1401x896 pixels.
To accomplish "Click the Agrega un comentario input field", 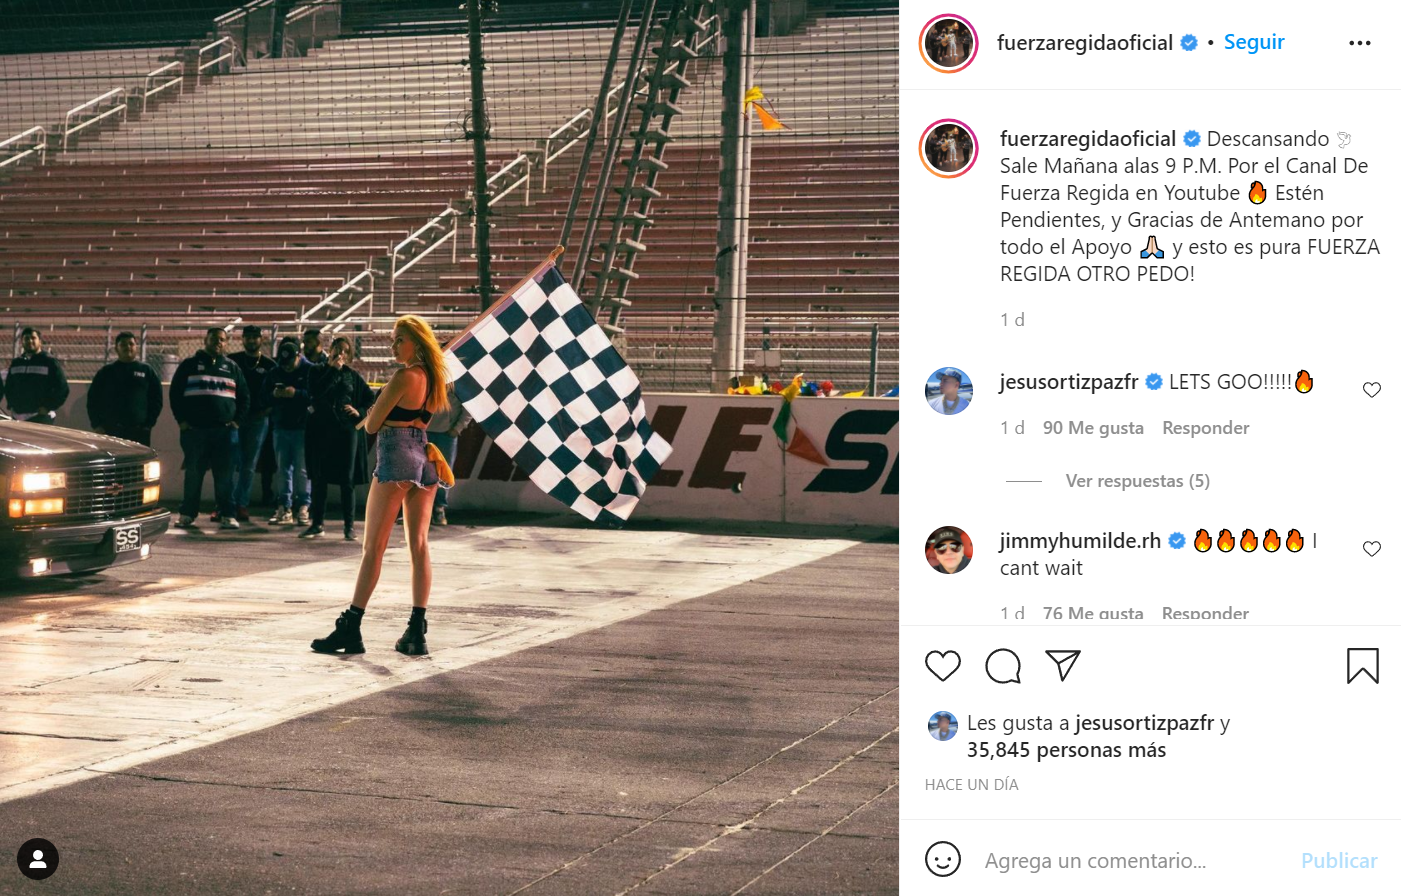I will [1100, 859].
